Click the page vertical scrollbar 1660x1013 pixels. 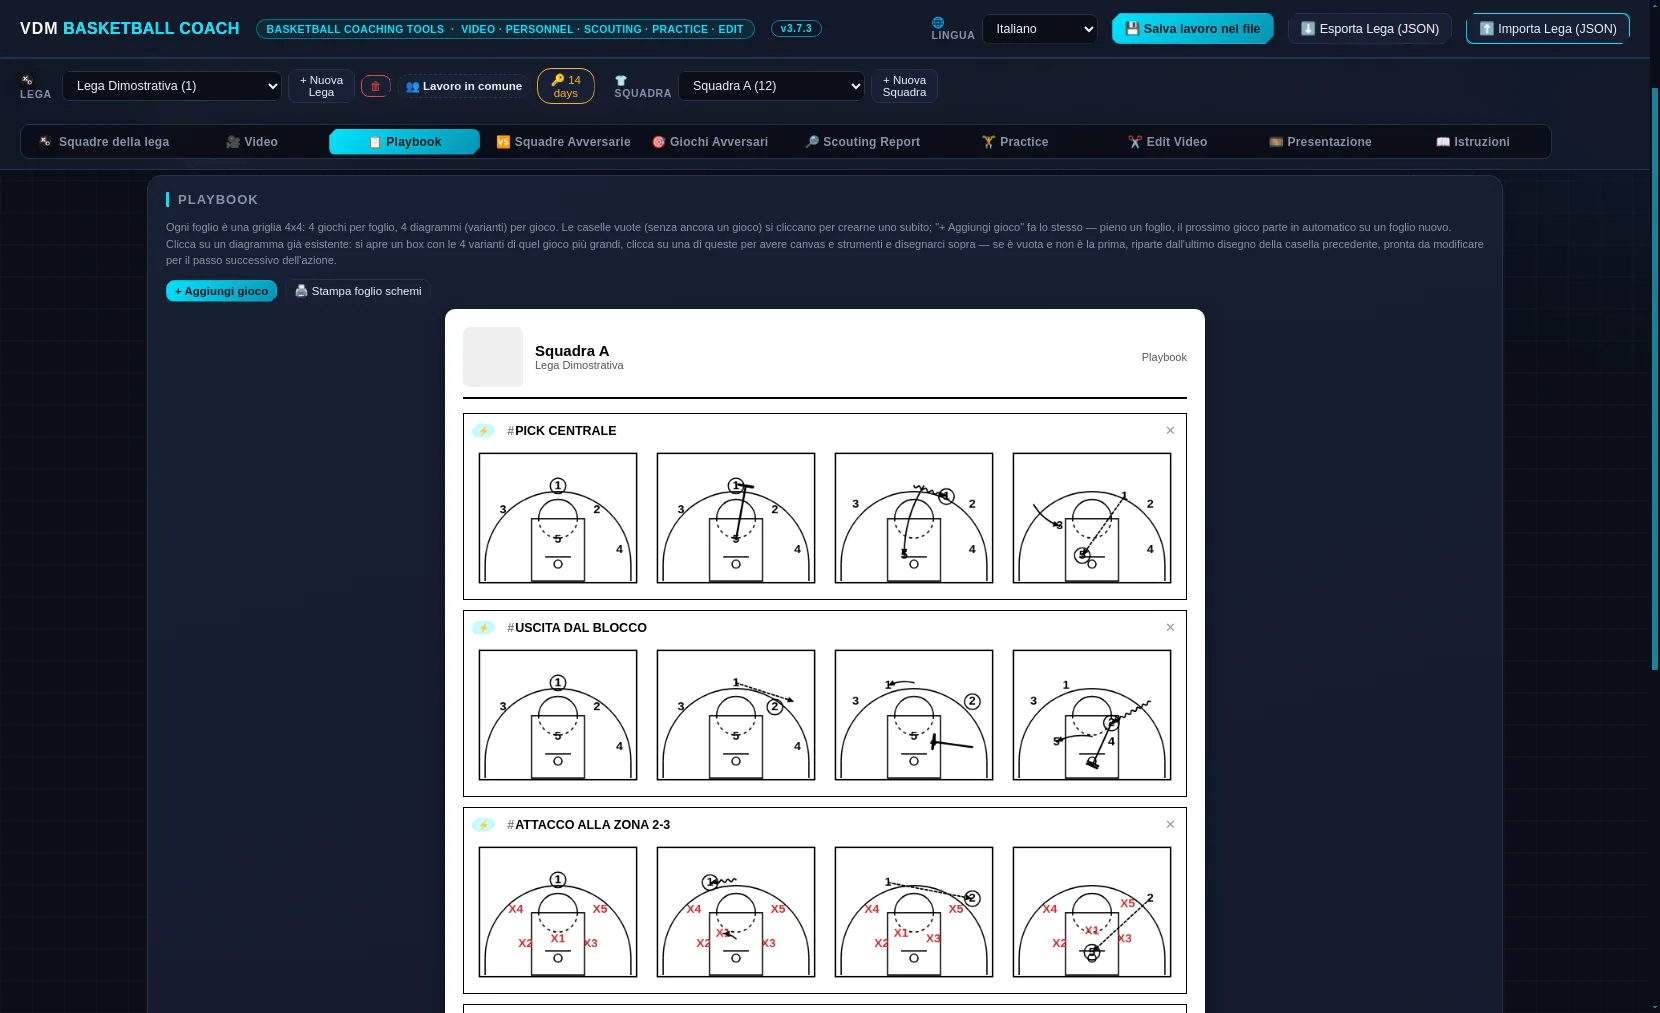pos(1654,380)
